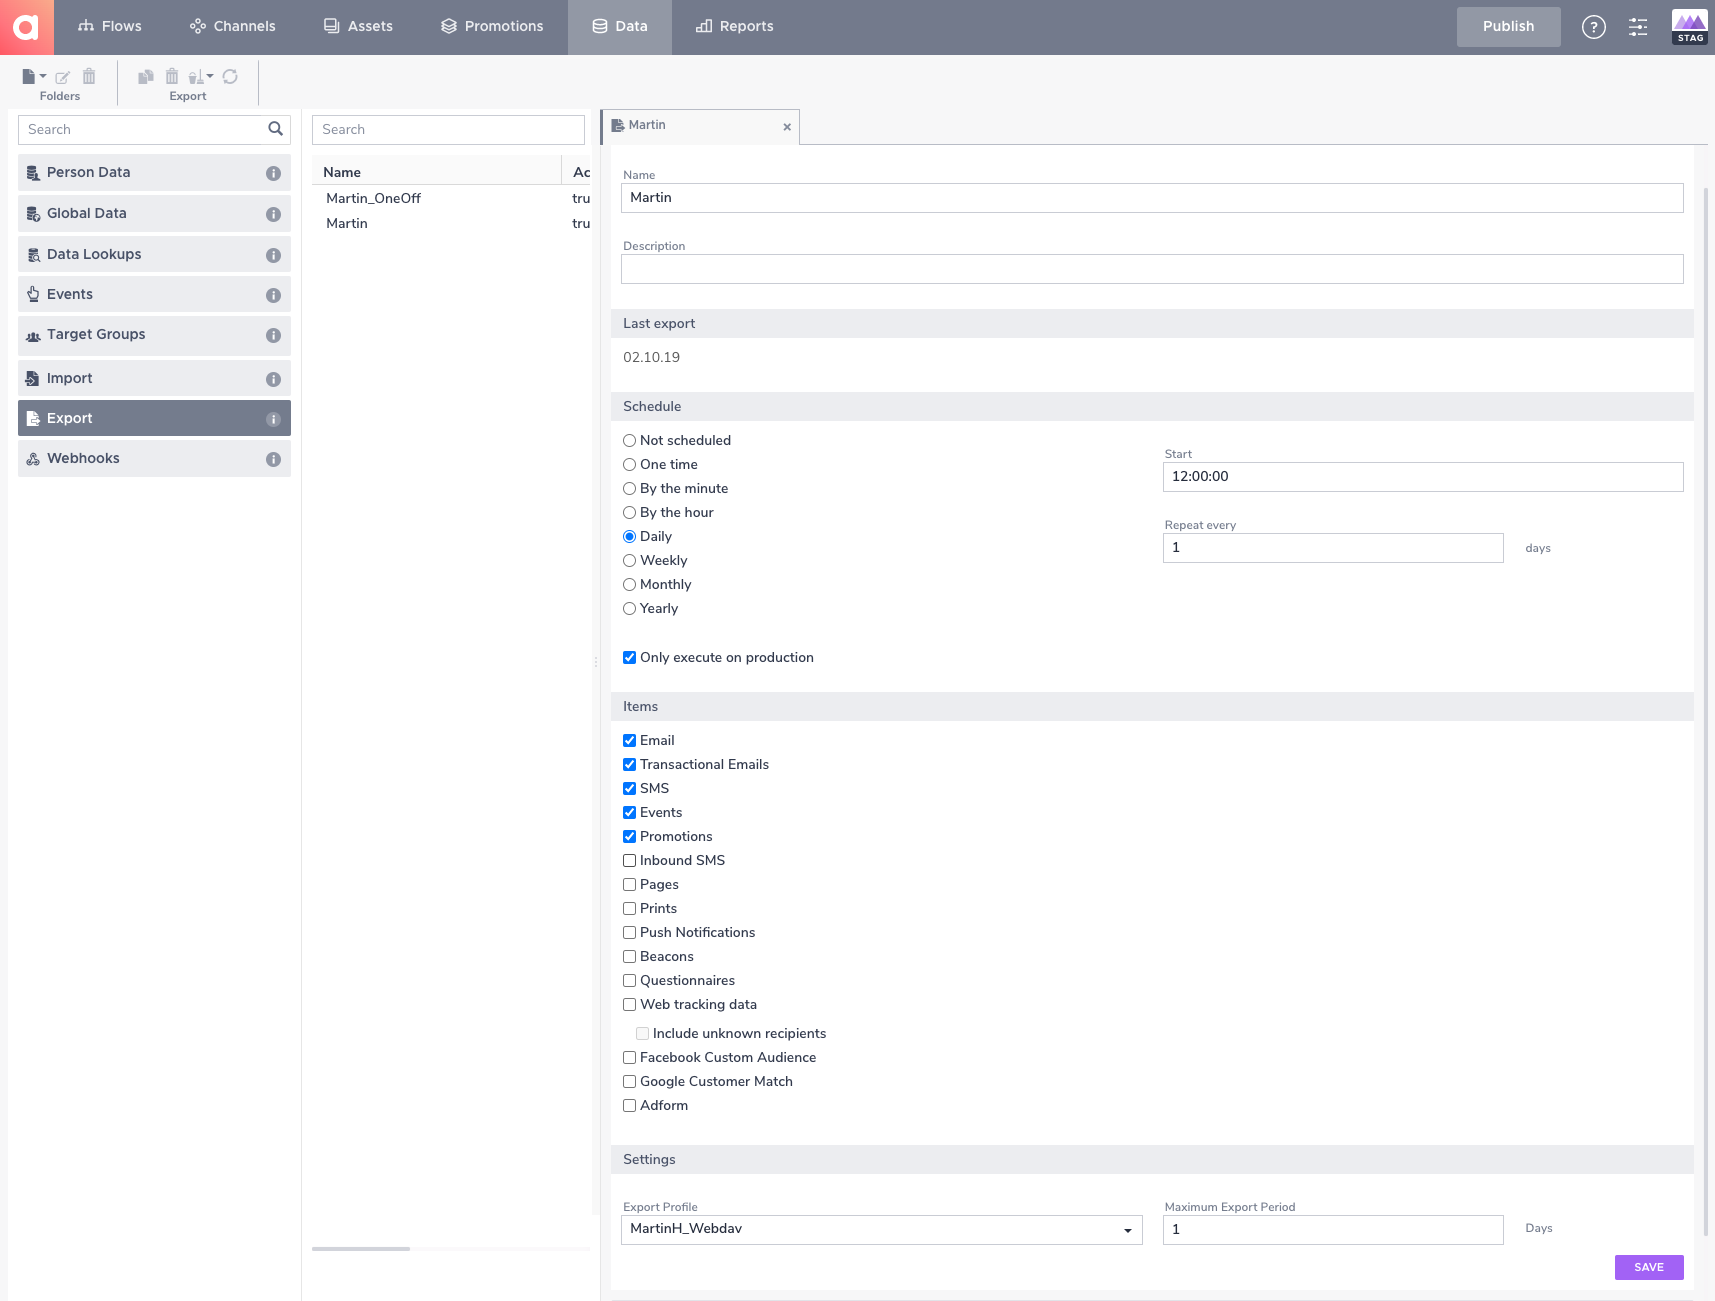Image resolution: width=1715 pixels, height=1301 pixels.
Task: Open the settings sliders icon
Action: 1638,27
